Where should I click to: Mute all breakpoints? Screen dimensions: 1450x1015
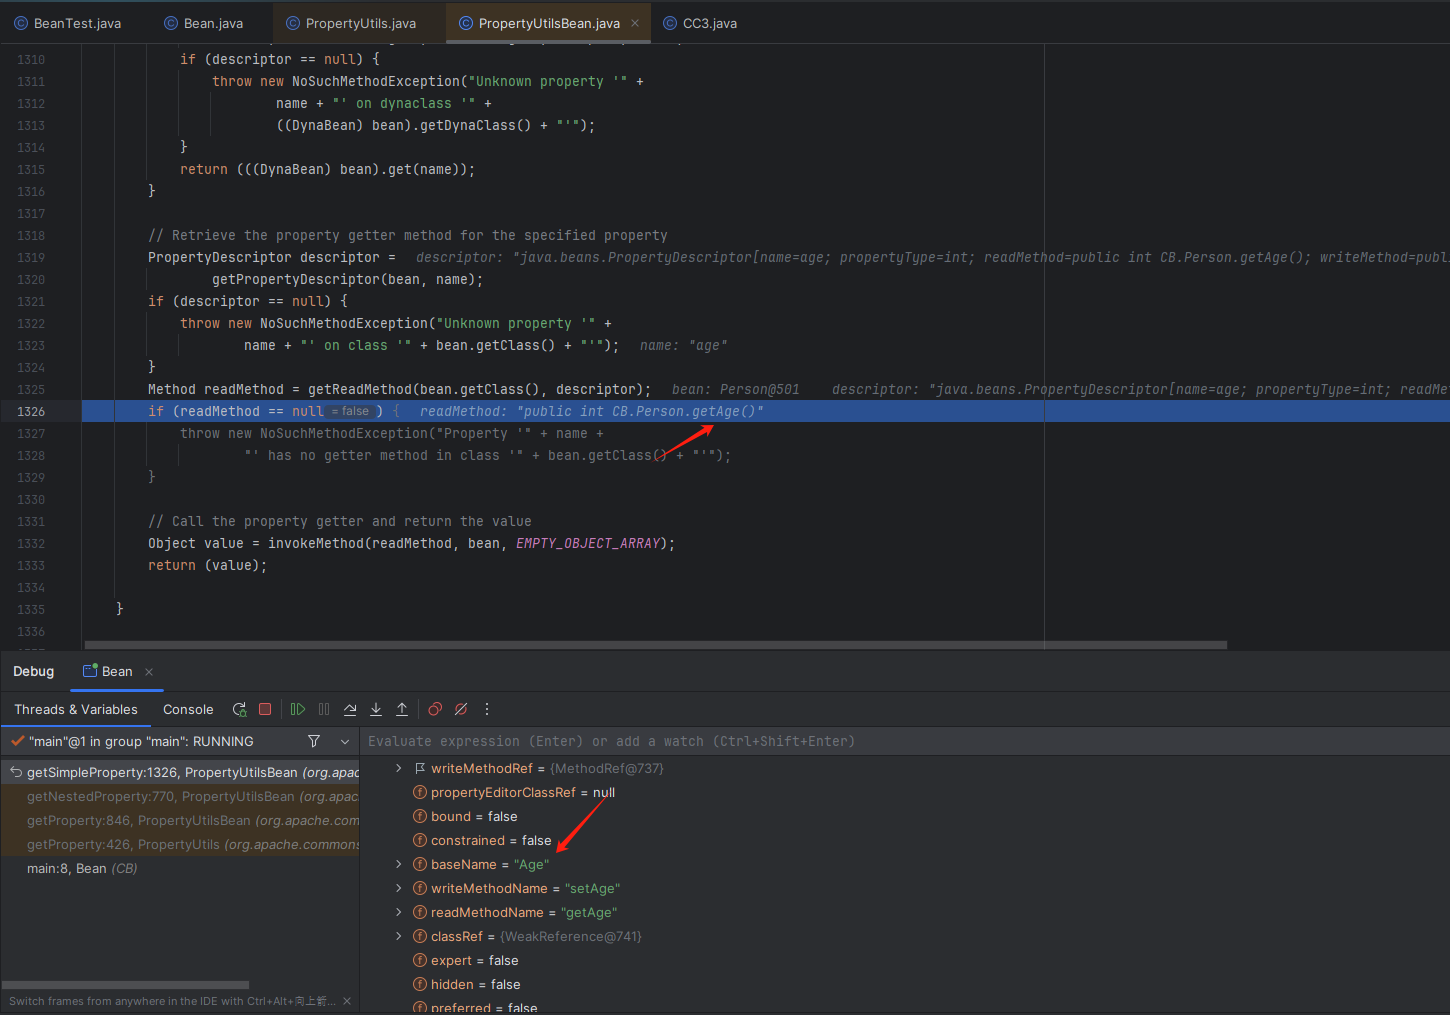pyautogui.click(x=461, y=709)
